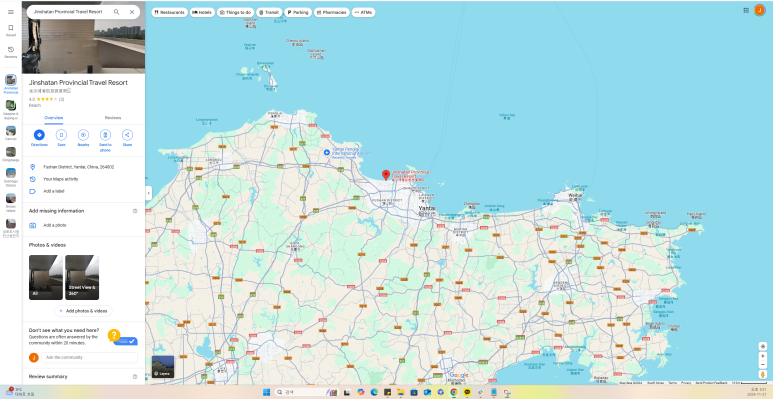The height and width of the screenshot is (399, 773).
Task: Toggle the map scale unit bar
Action: coord(749,383)
